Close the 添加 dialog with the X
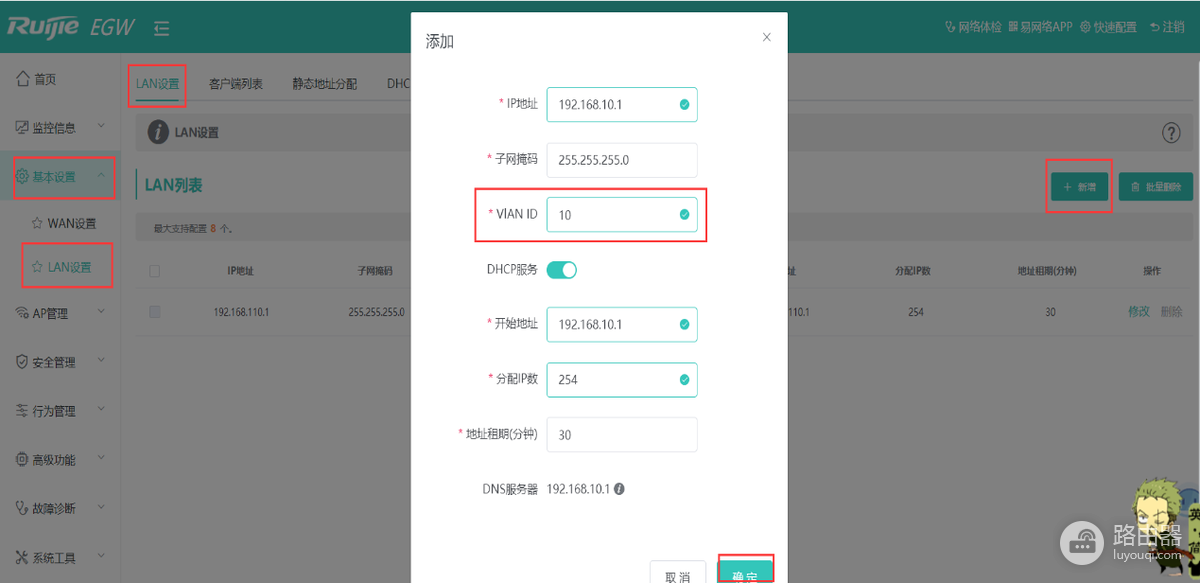Viewport: 1200px width, 583px height. click(767, 37)
